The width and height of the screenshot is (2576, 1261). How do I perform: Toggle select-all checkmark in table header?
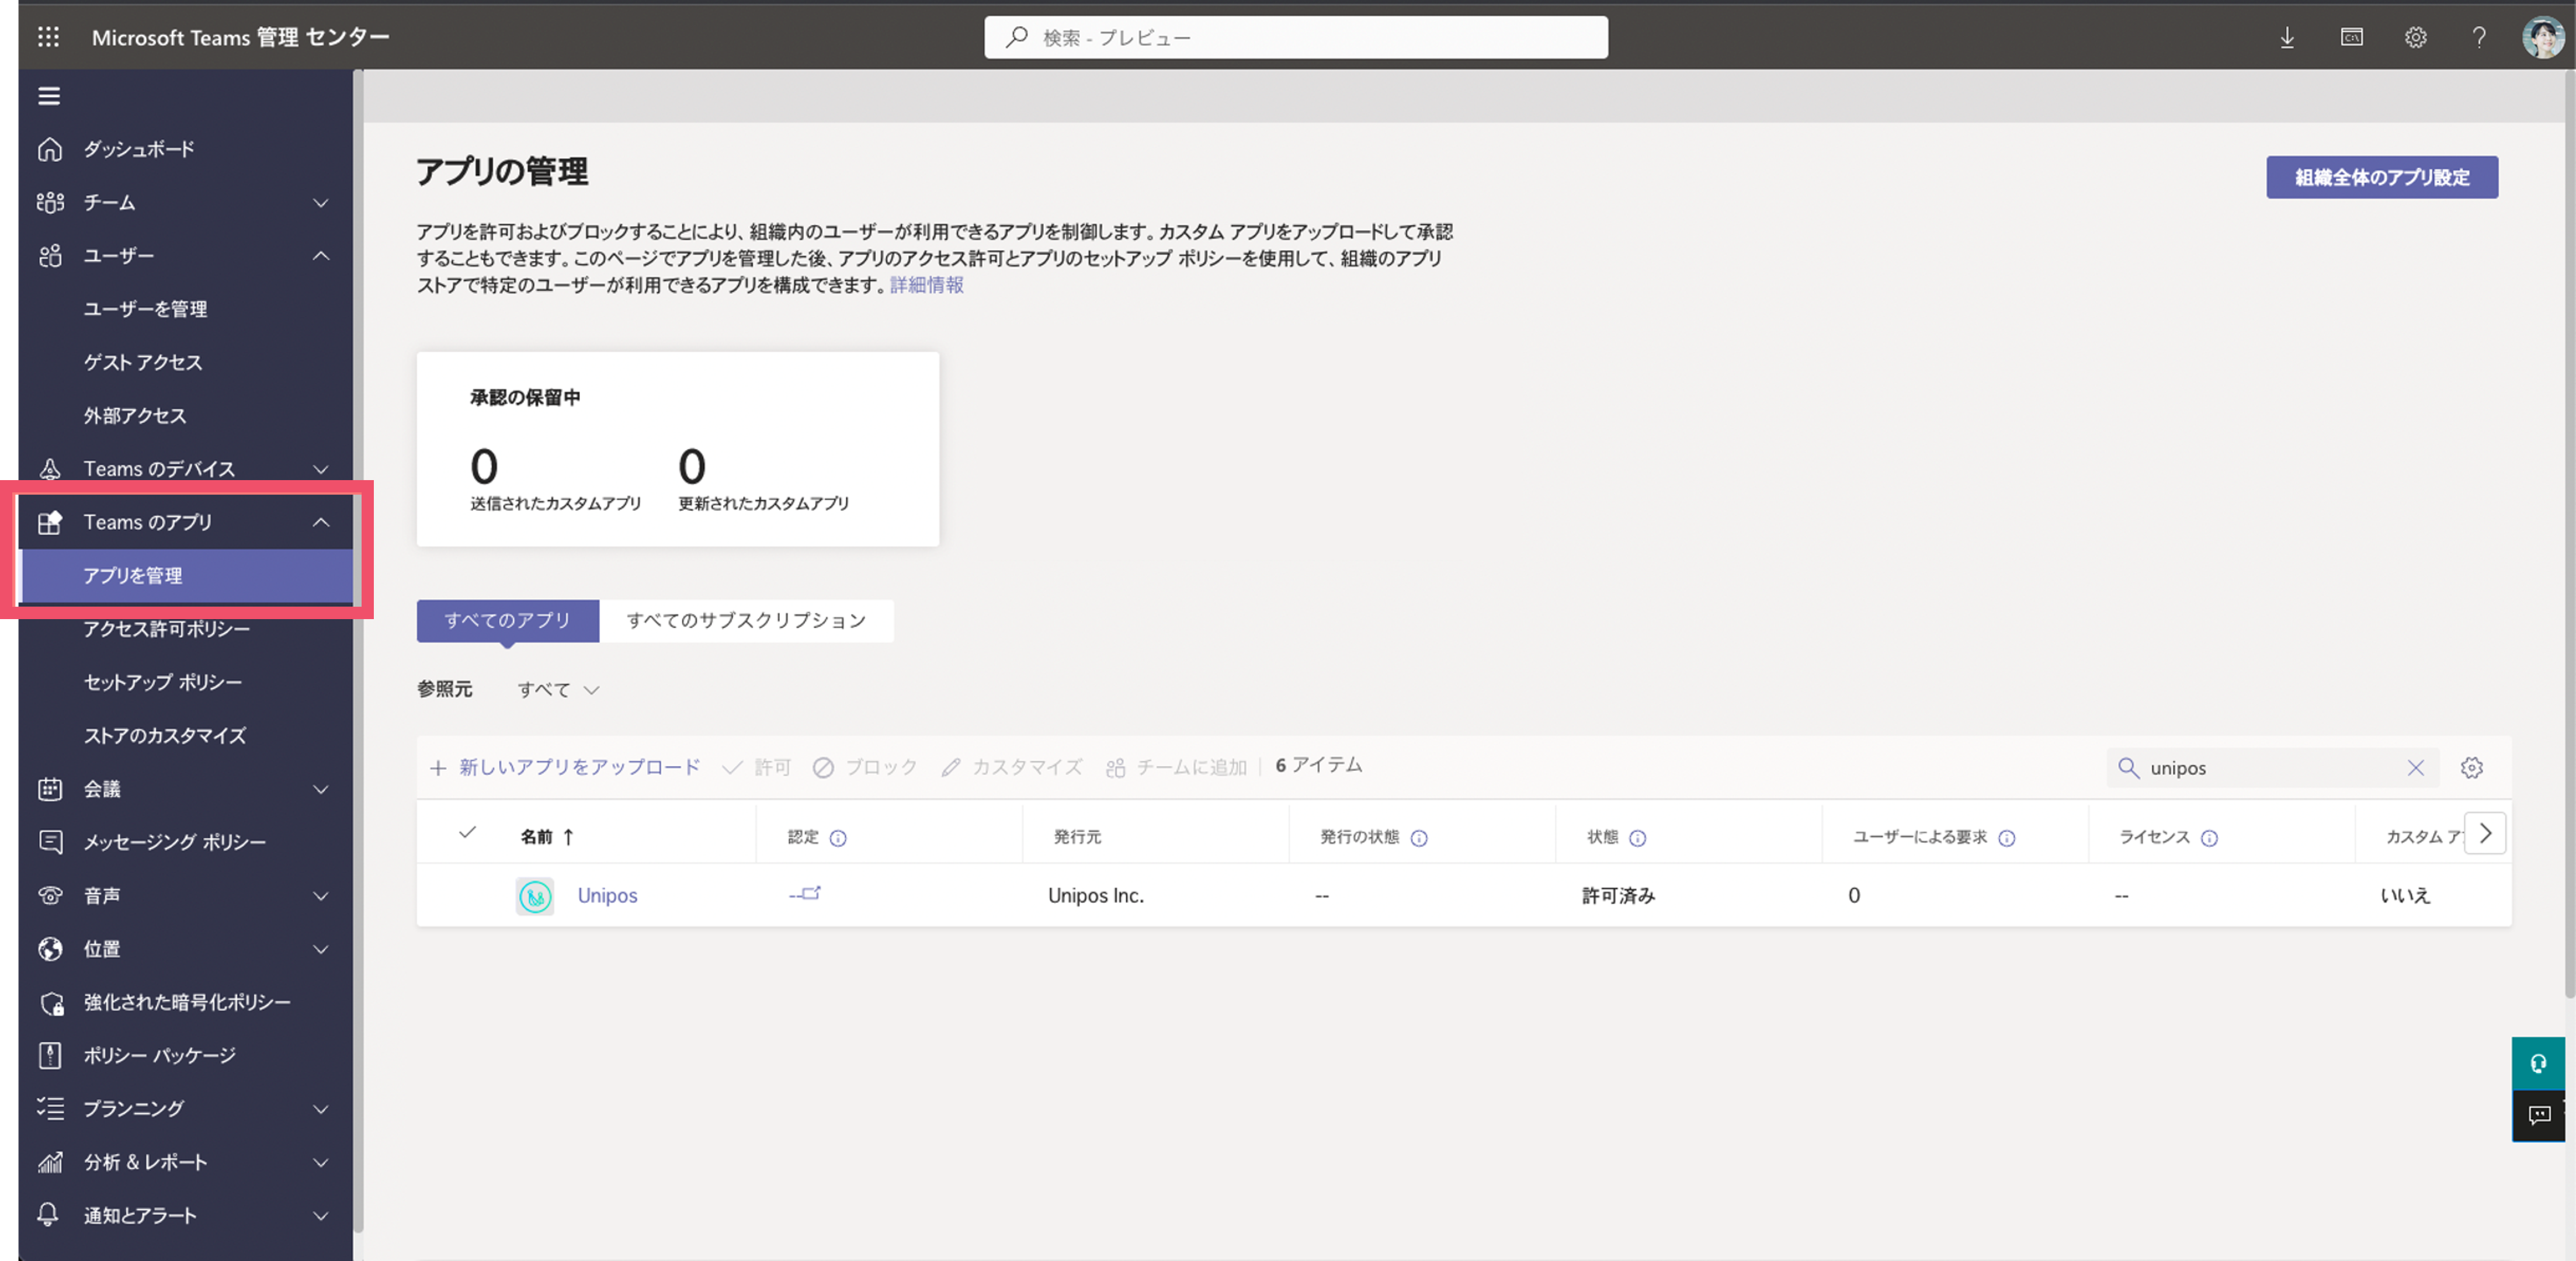pos(467,833)
